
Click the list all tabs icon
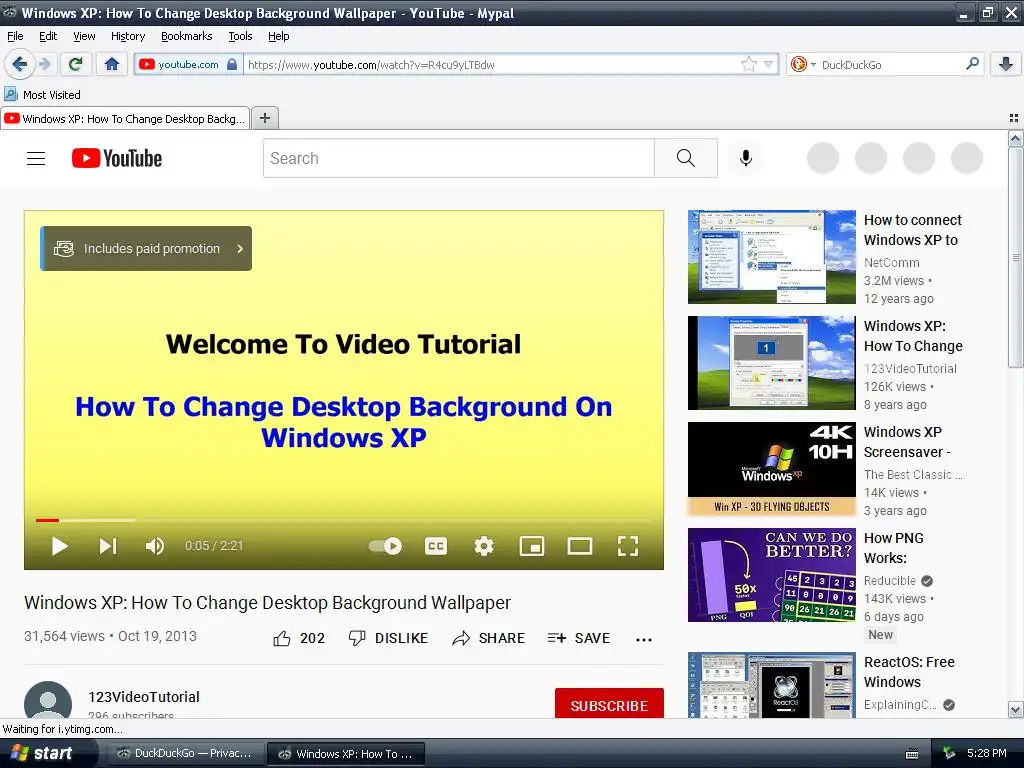1014,118
